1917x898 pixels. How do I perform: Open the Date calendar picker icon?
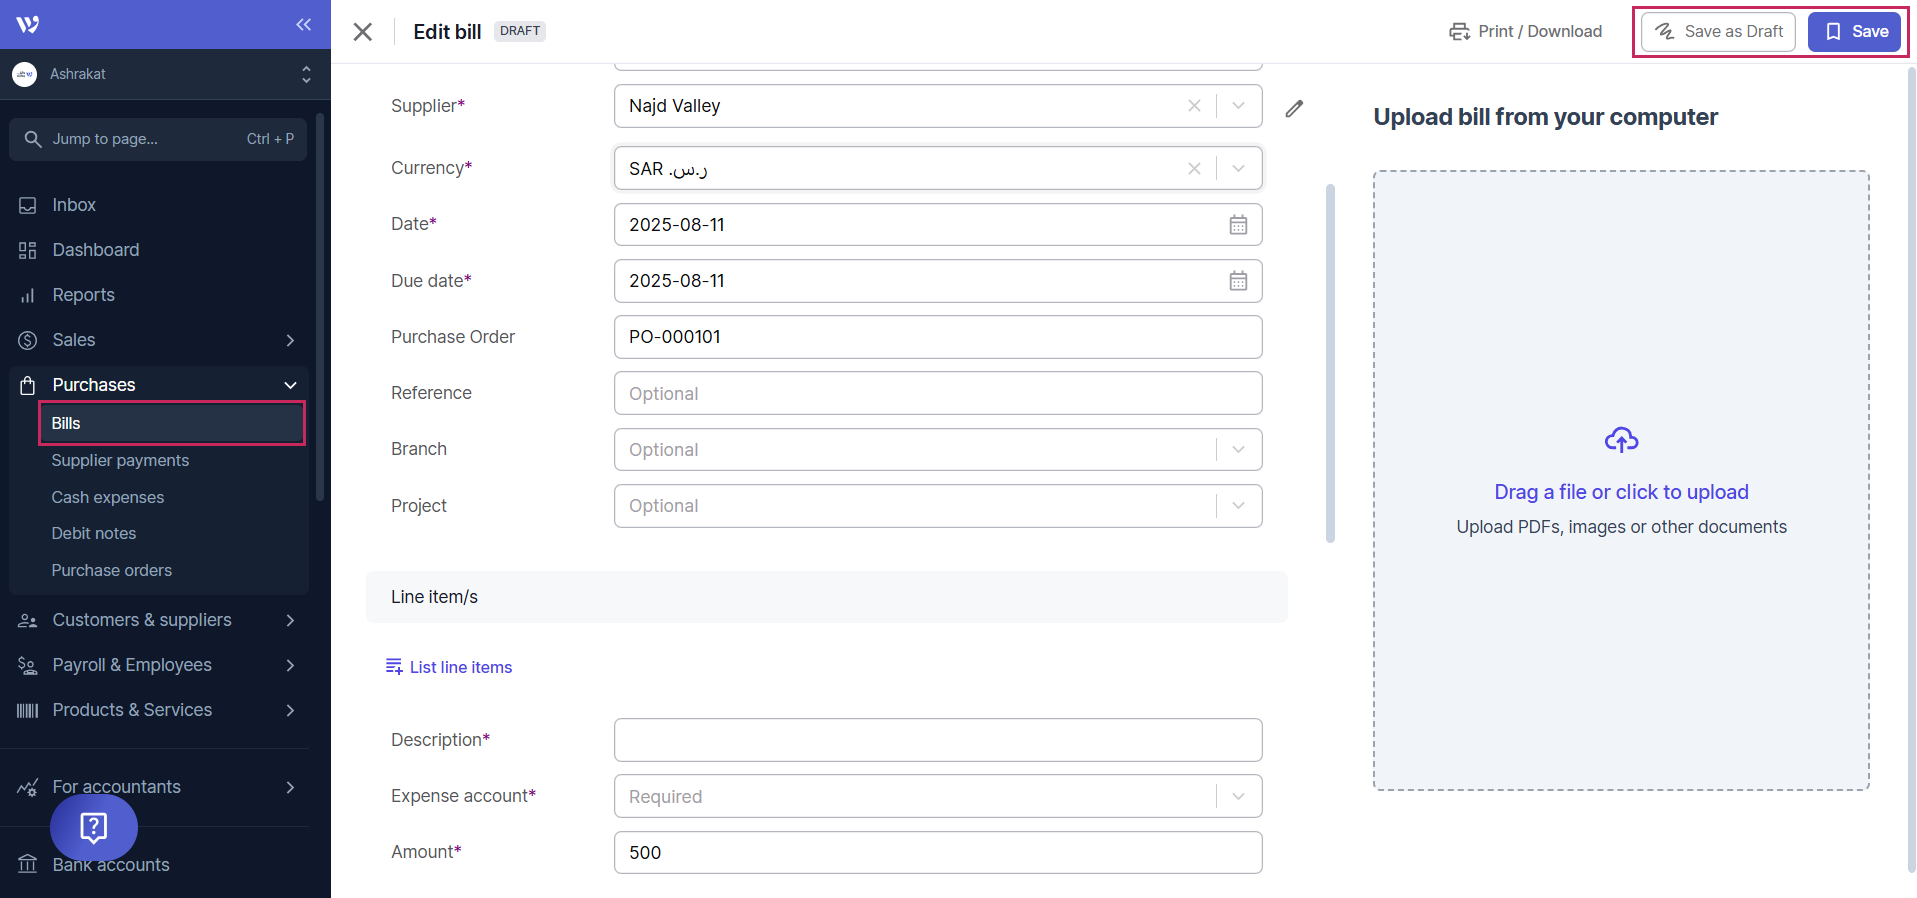click(x=1237, y=225)
